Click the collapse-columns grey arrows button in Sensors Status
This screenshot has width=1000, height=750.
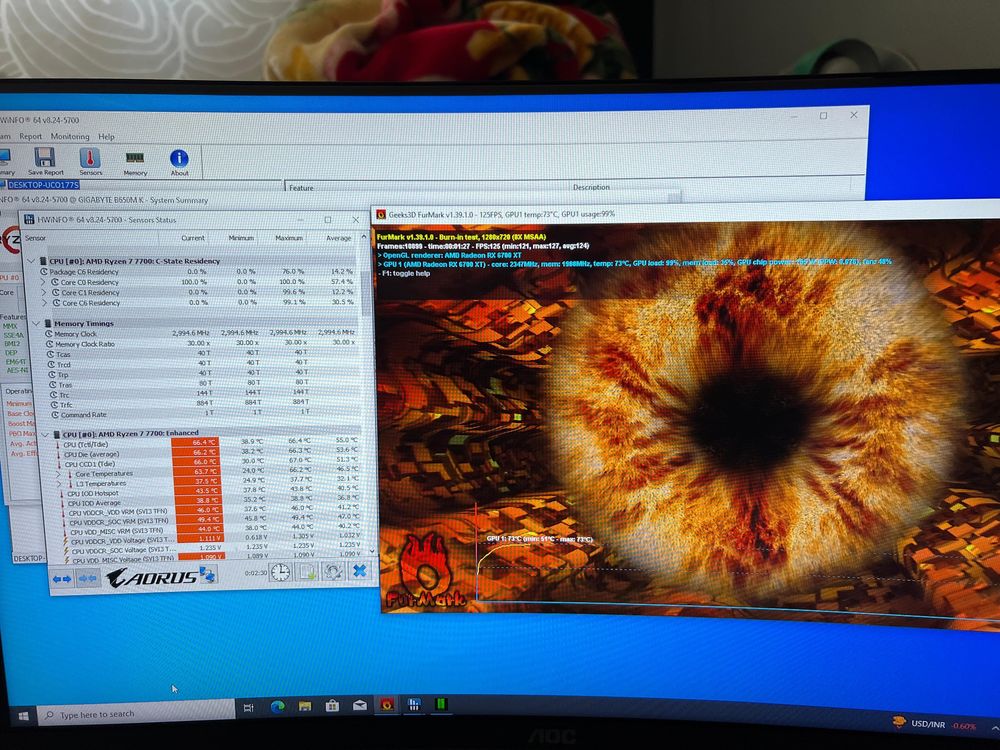tap(87, 578)
